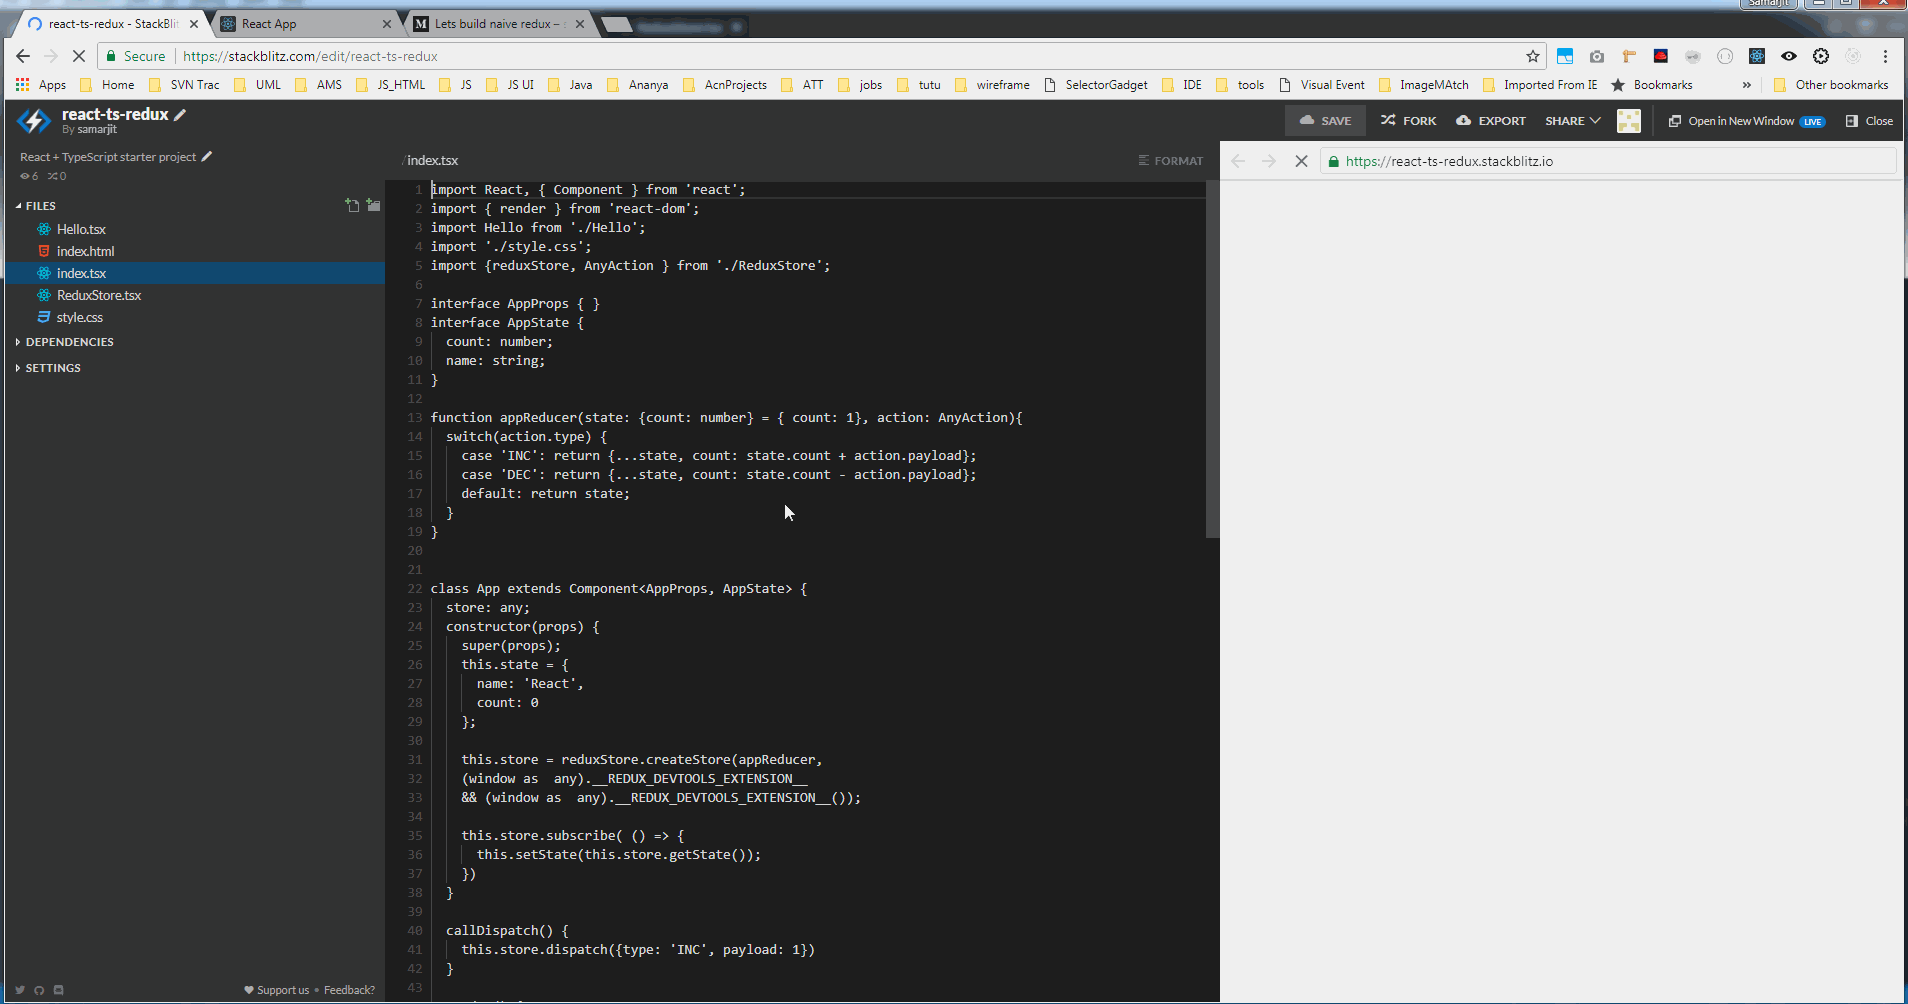Open the JS_HTML bookmark folder
This screenshot has height=1004, width=1908.
click(x=390, y=85)
